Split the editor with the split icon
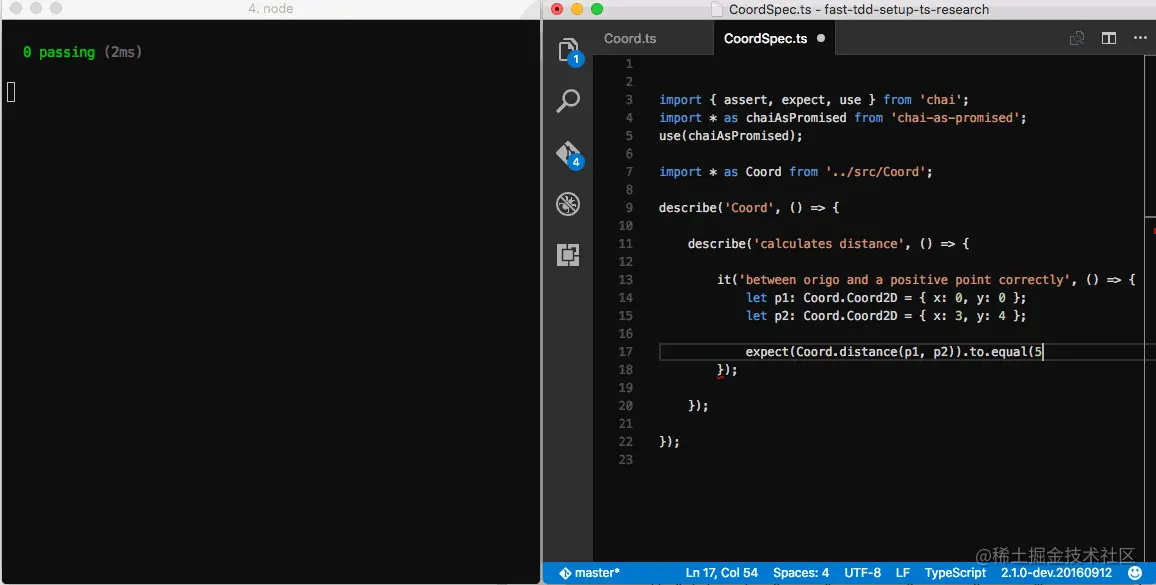The width and height of the screenshot is (1156, 585). (x=1109, y=38)
